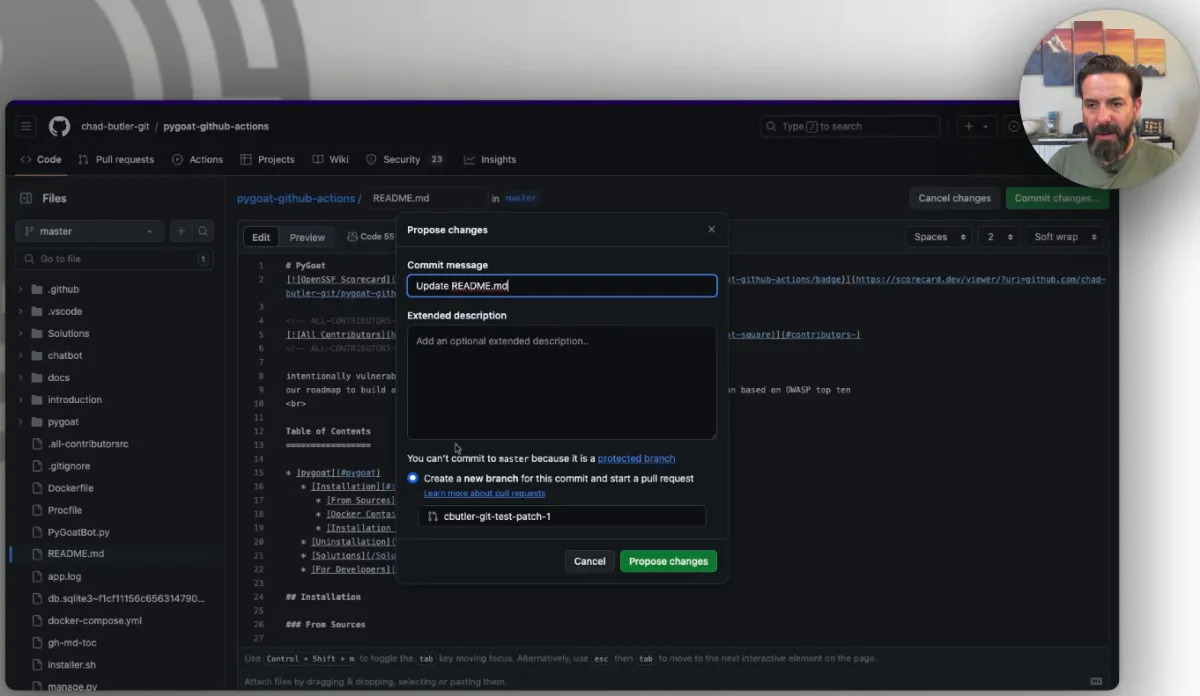This screenshot has height=696, width=1200.
Task: Click the 'Table of Contents' editor line
Action: (328, 431)
